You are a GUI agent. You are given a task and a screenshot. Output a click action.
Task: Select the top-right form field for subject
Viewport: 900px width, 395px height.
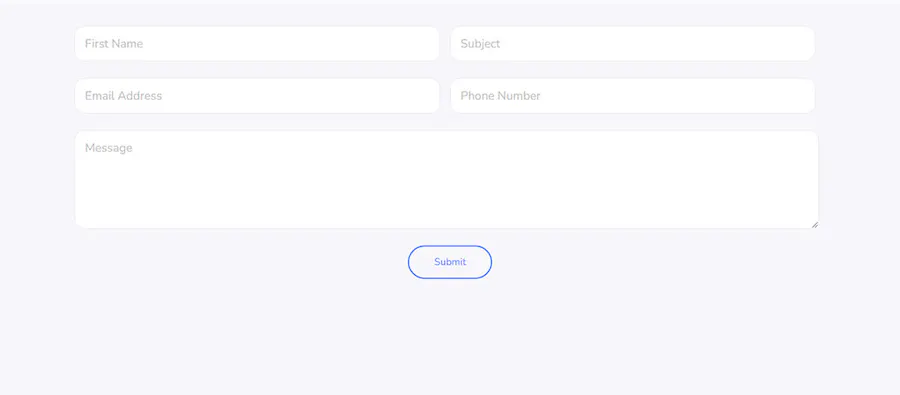pyautogui.click(x=633, y=44)
